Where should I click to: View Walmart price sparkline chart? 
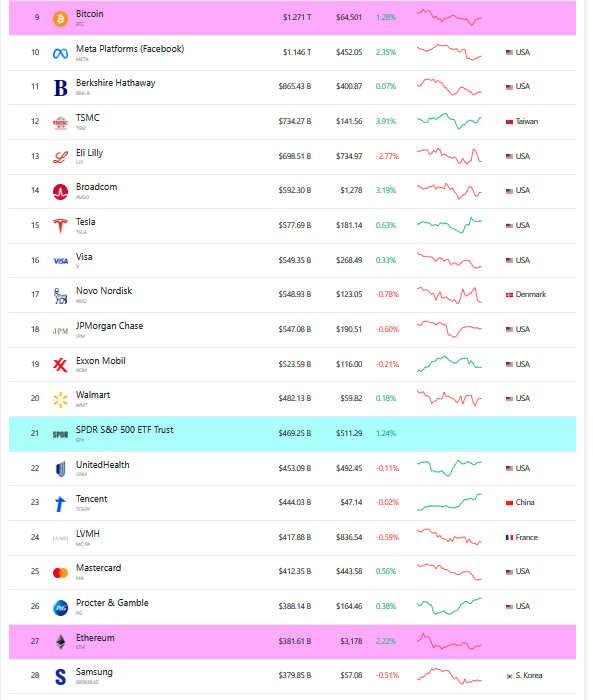[449, 398]
